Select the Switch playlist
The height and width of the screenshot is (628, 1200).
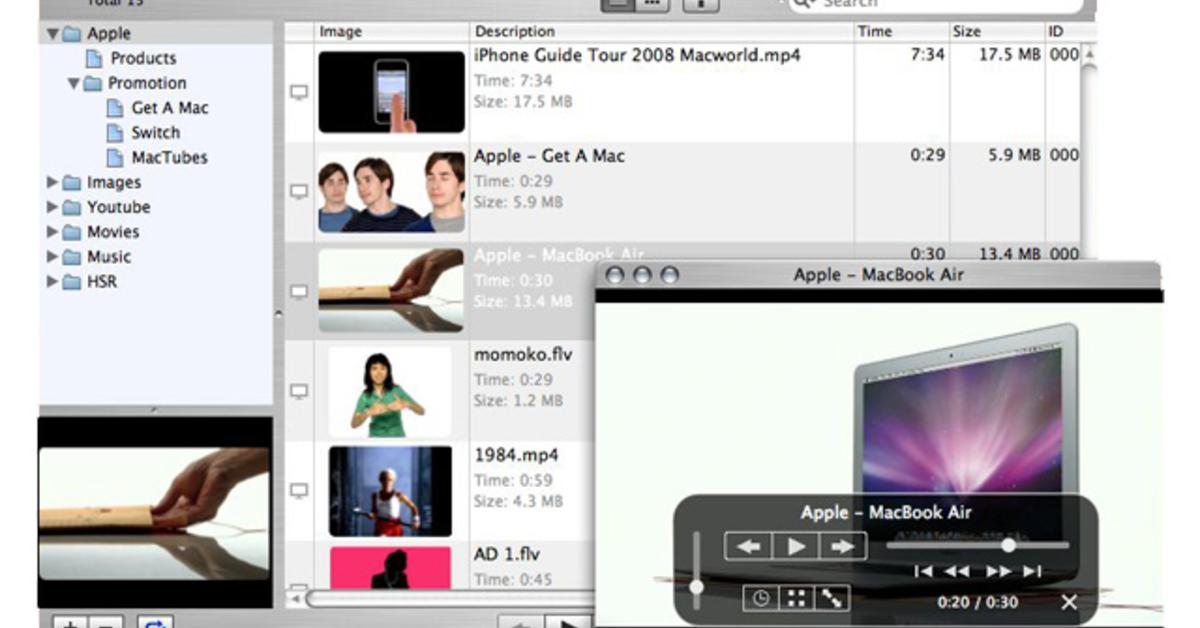pos(156,133)
